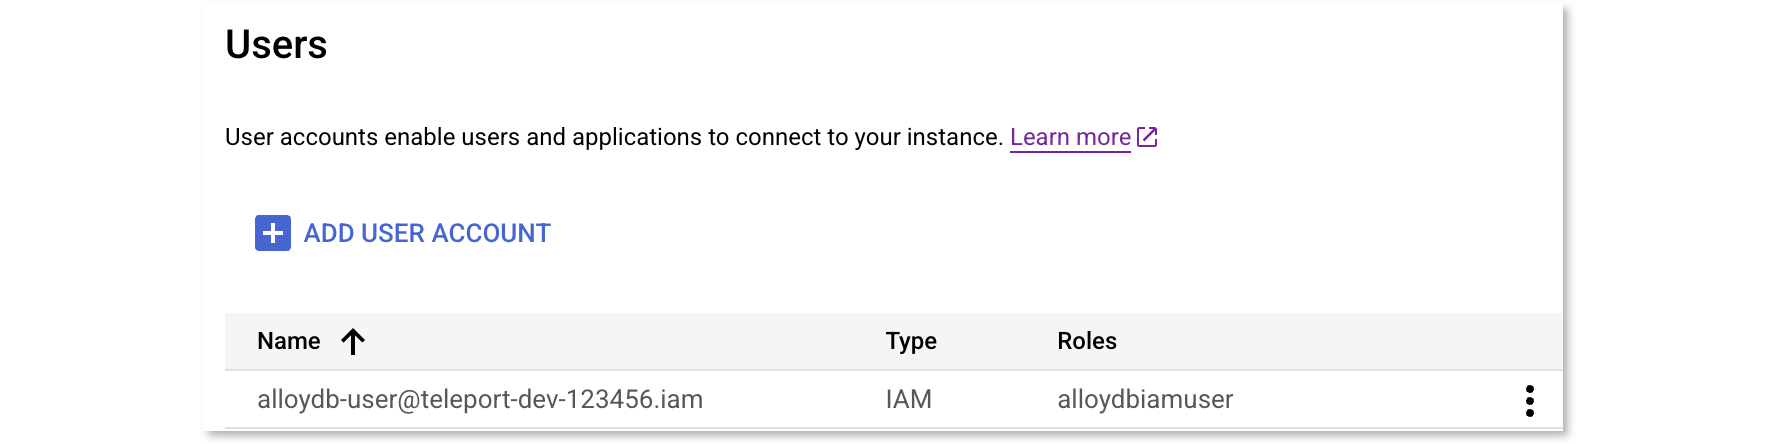Click the Users page heading
The width and height of the screenshot is (1776, 444).
click(x=276, y=45)
